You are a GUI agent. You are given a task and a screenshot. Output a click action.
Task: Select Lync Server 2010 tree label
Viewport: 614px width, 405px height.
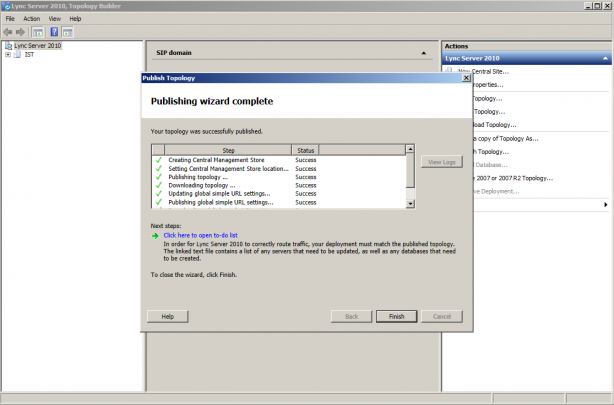38,46
